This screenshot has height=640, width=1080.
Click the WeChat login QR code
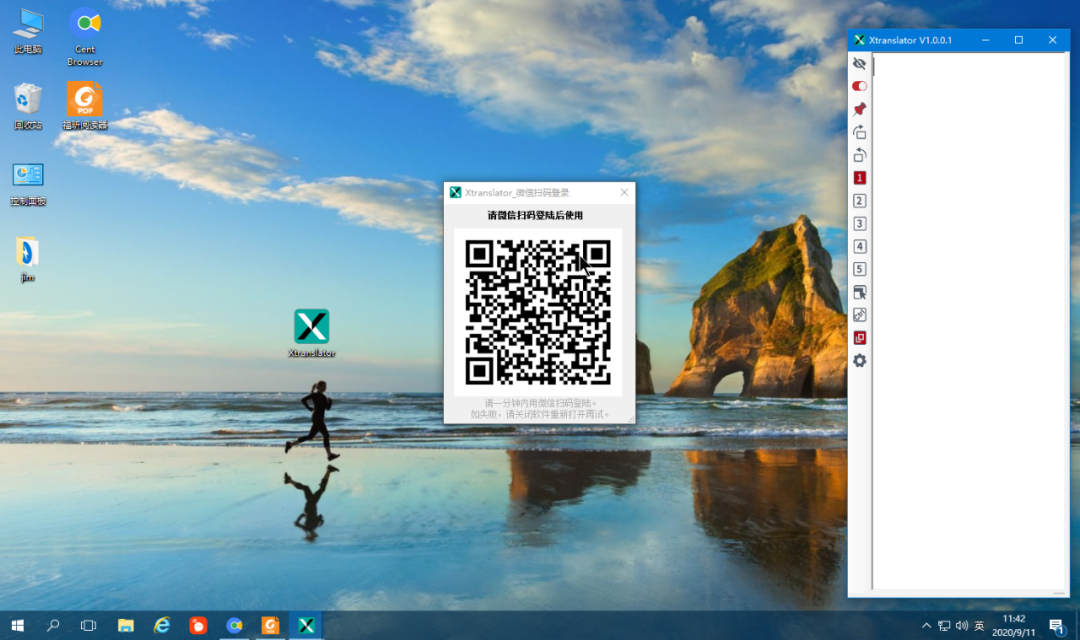(x=538, y=312)
